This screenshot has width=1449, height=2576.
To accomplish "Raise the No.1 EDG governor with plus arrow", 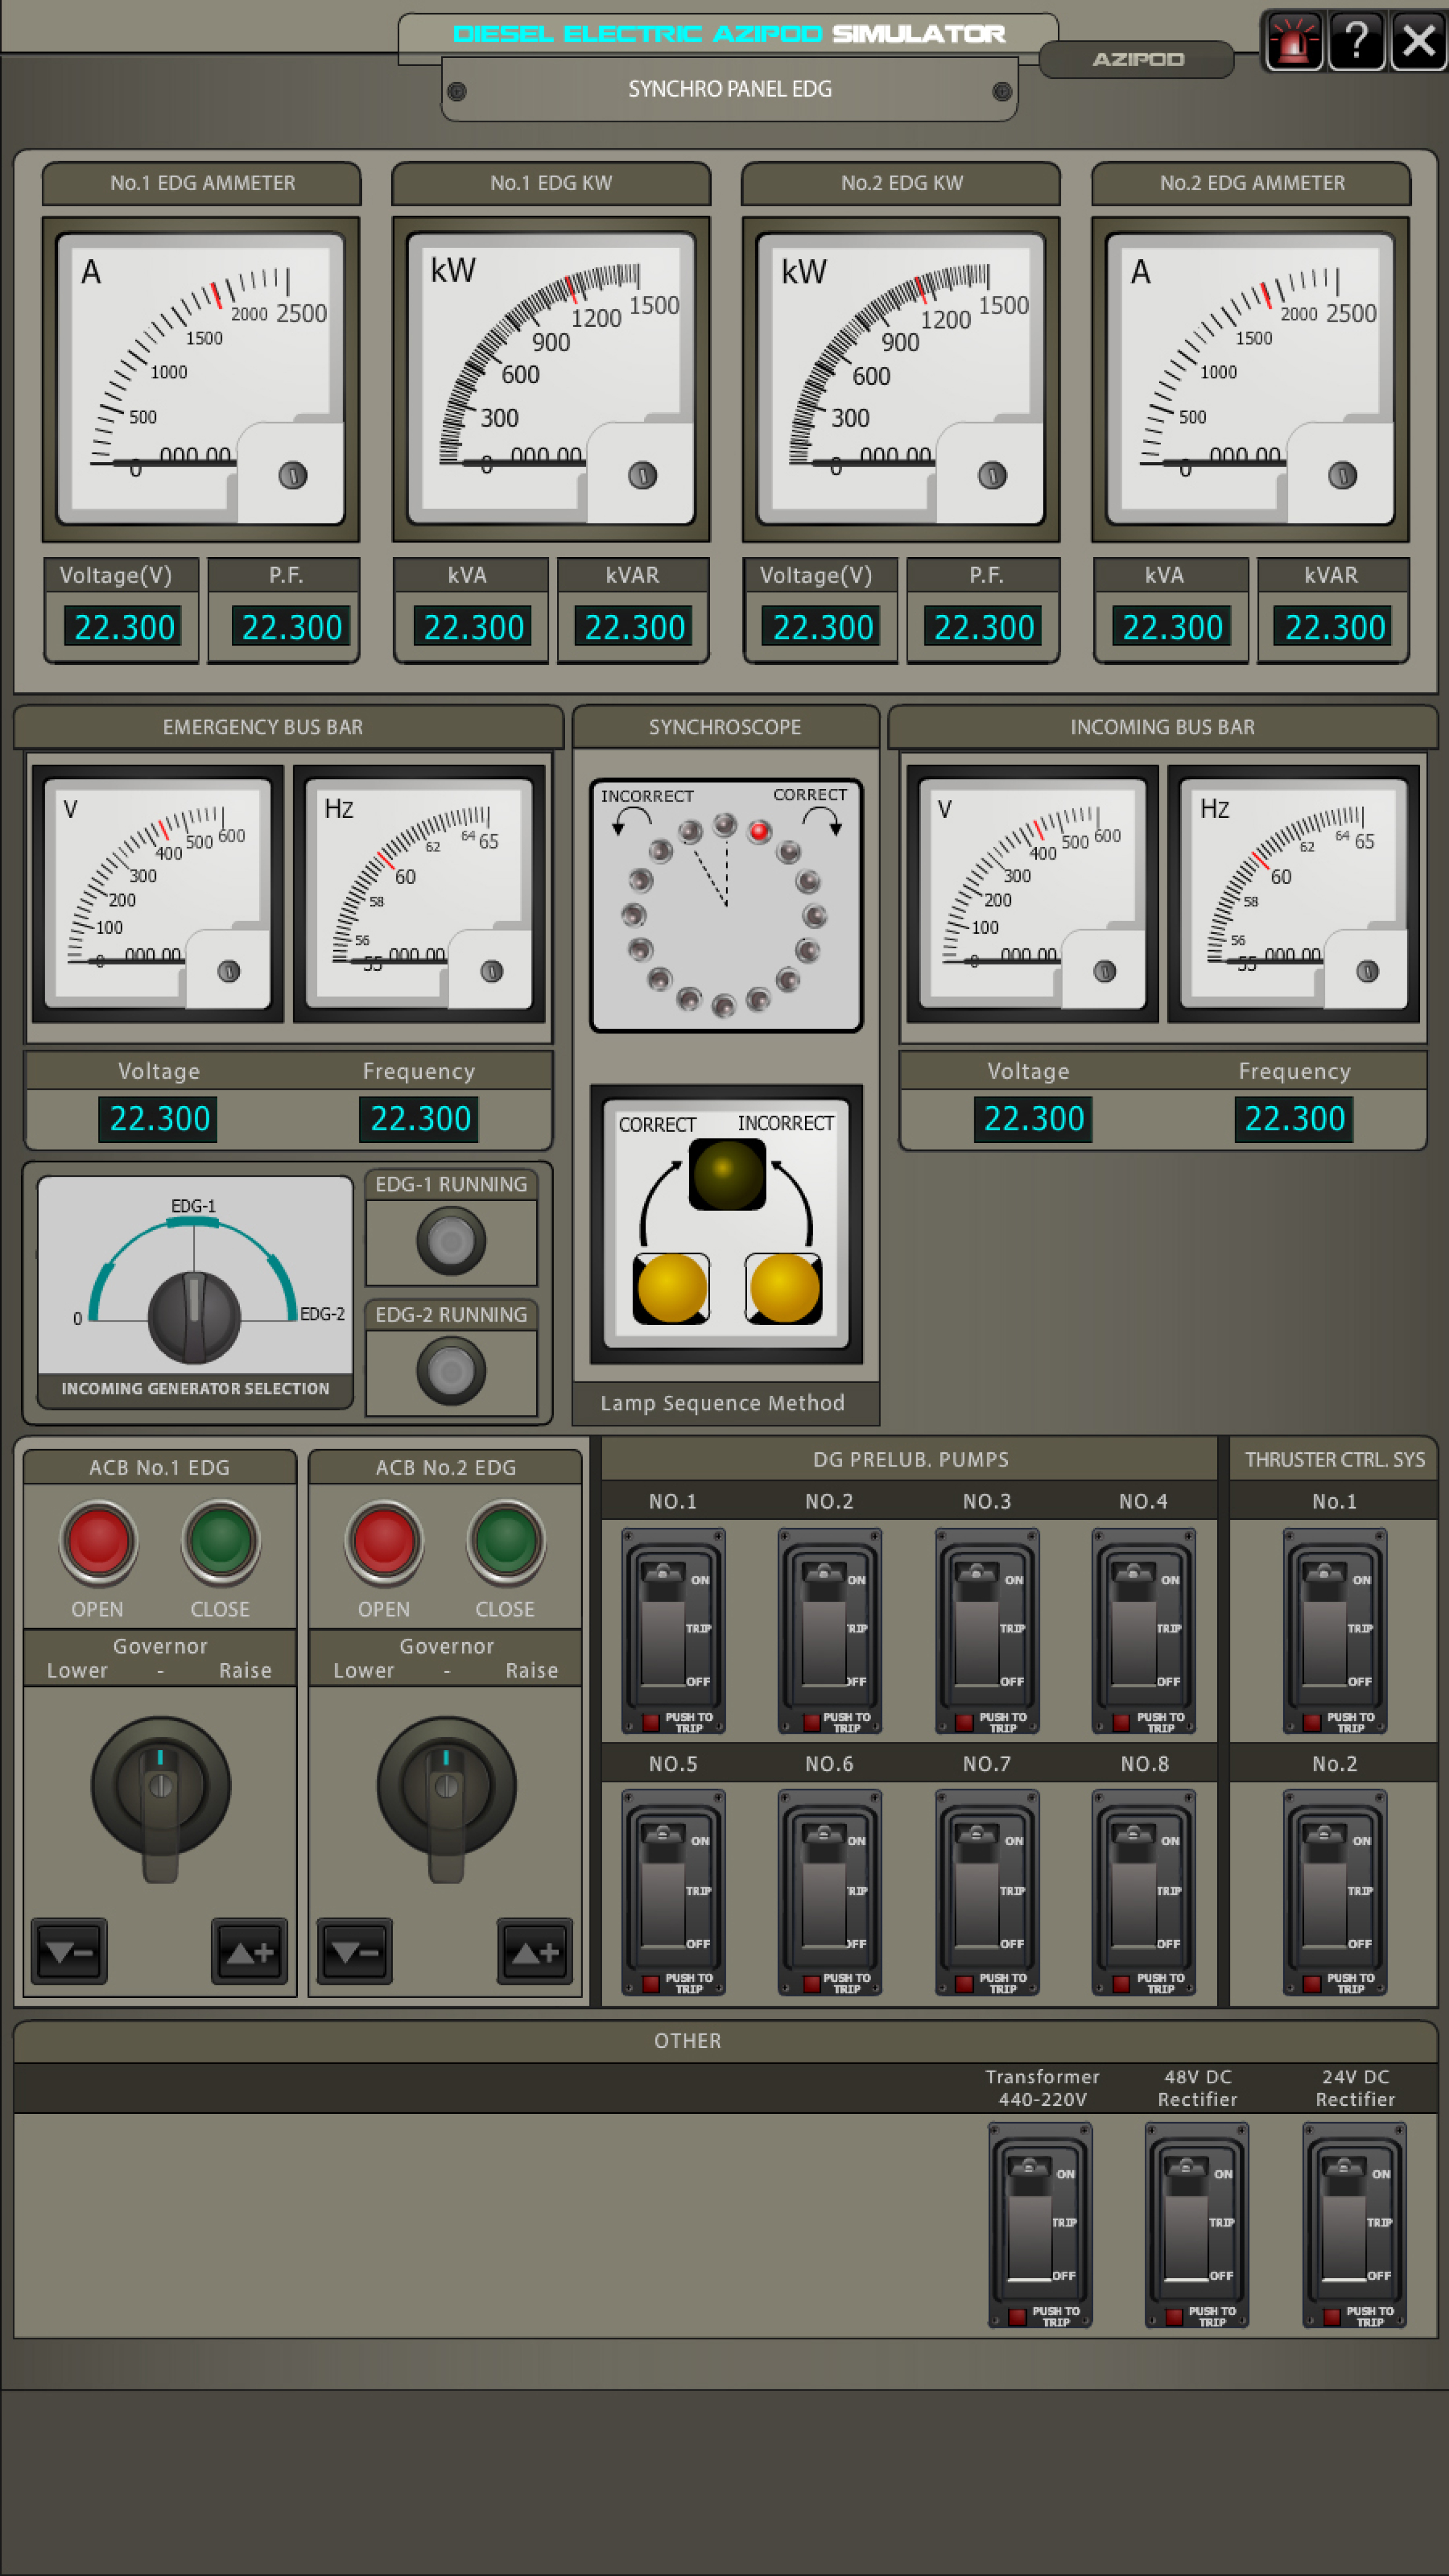I will point(250,1950).
